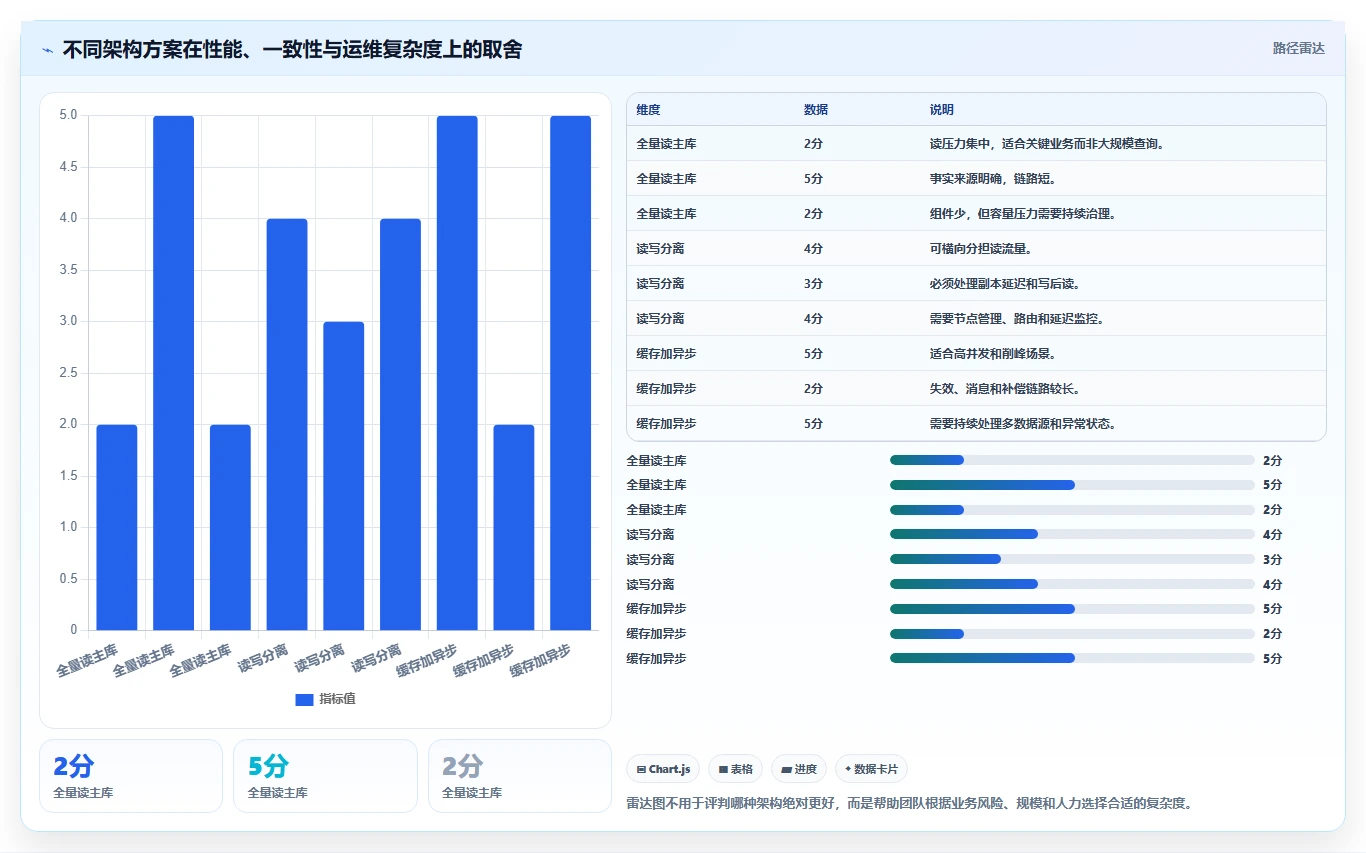Click the 全量读主库 progress bar showing 5分

coord(1072,485)
